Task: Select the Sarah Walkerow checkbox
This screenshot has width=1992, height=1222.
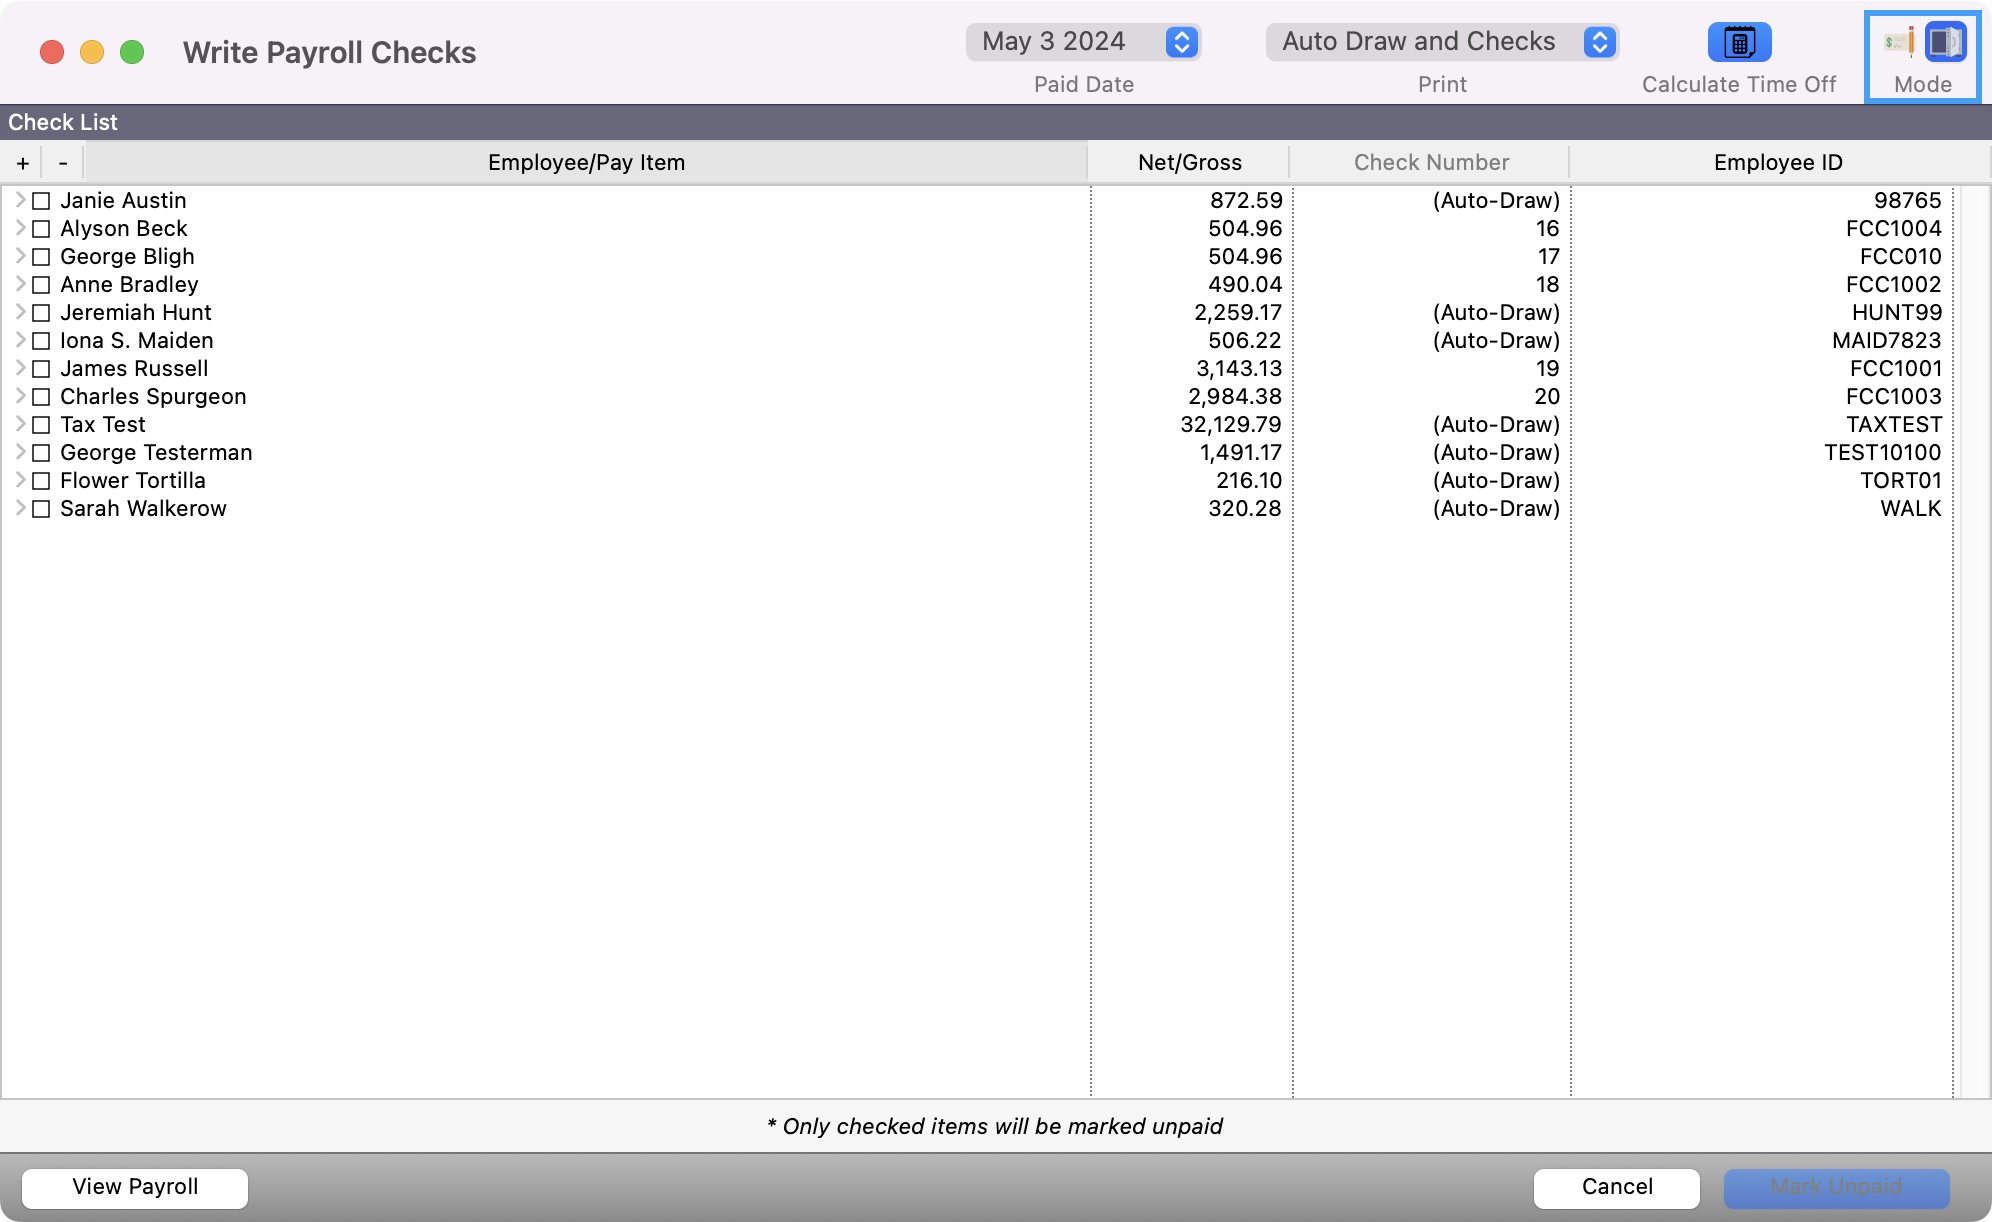Action: (x=41, y=509)
